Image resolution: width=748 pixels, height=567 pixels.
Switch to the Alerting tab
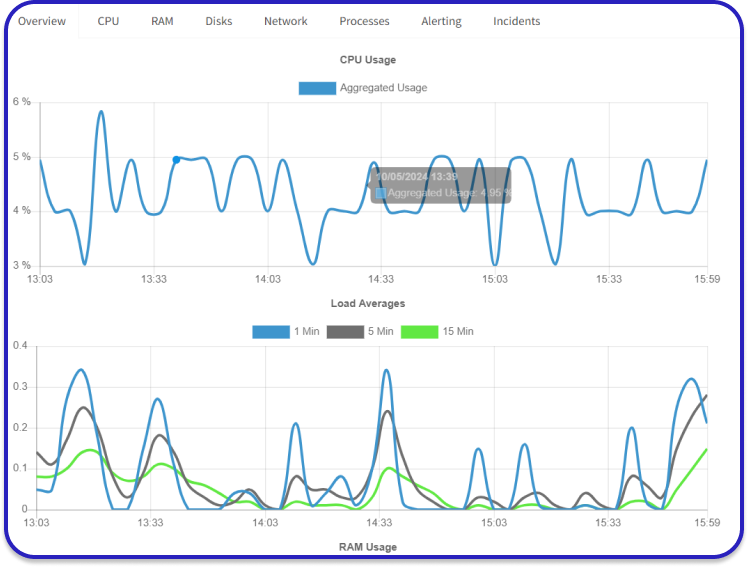(x=441, y=21)
